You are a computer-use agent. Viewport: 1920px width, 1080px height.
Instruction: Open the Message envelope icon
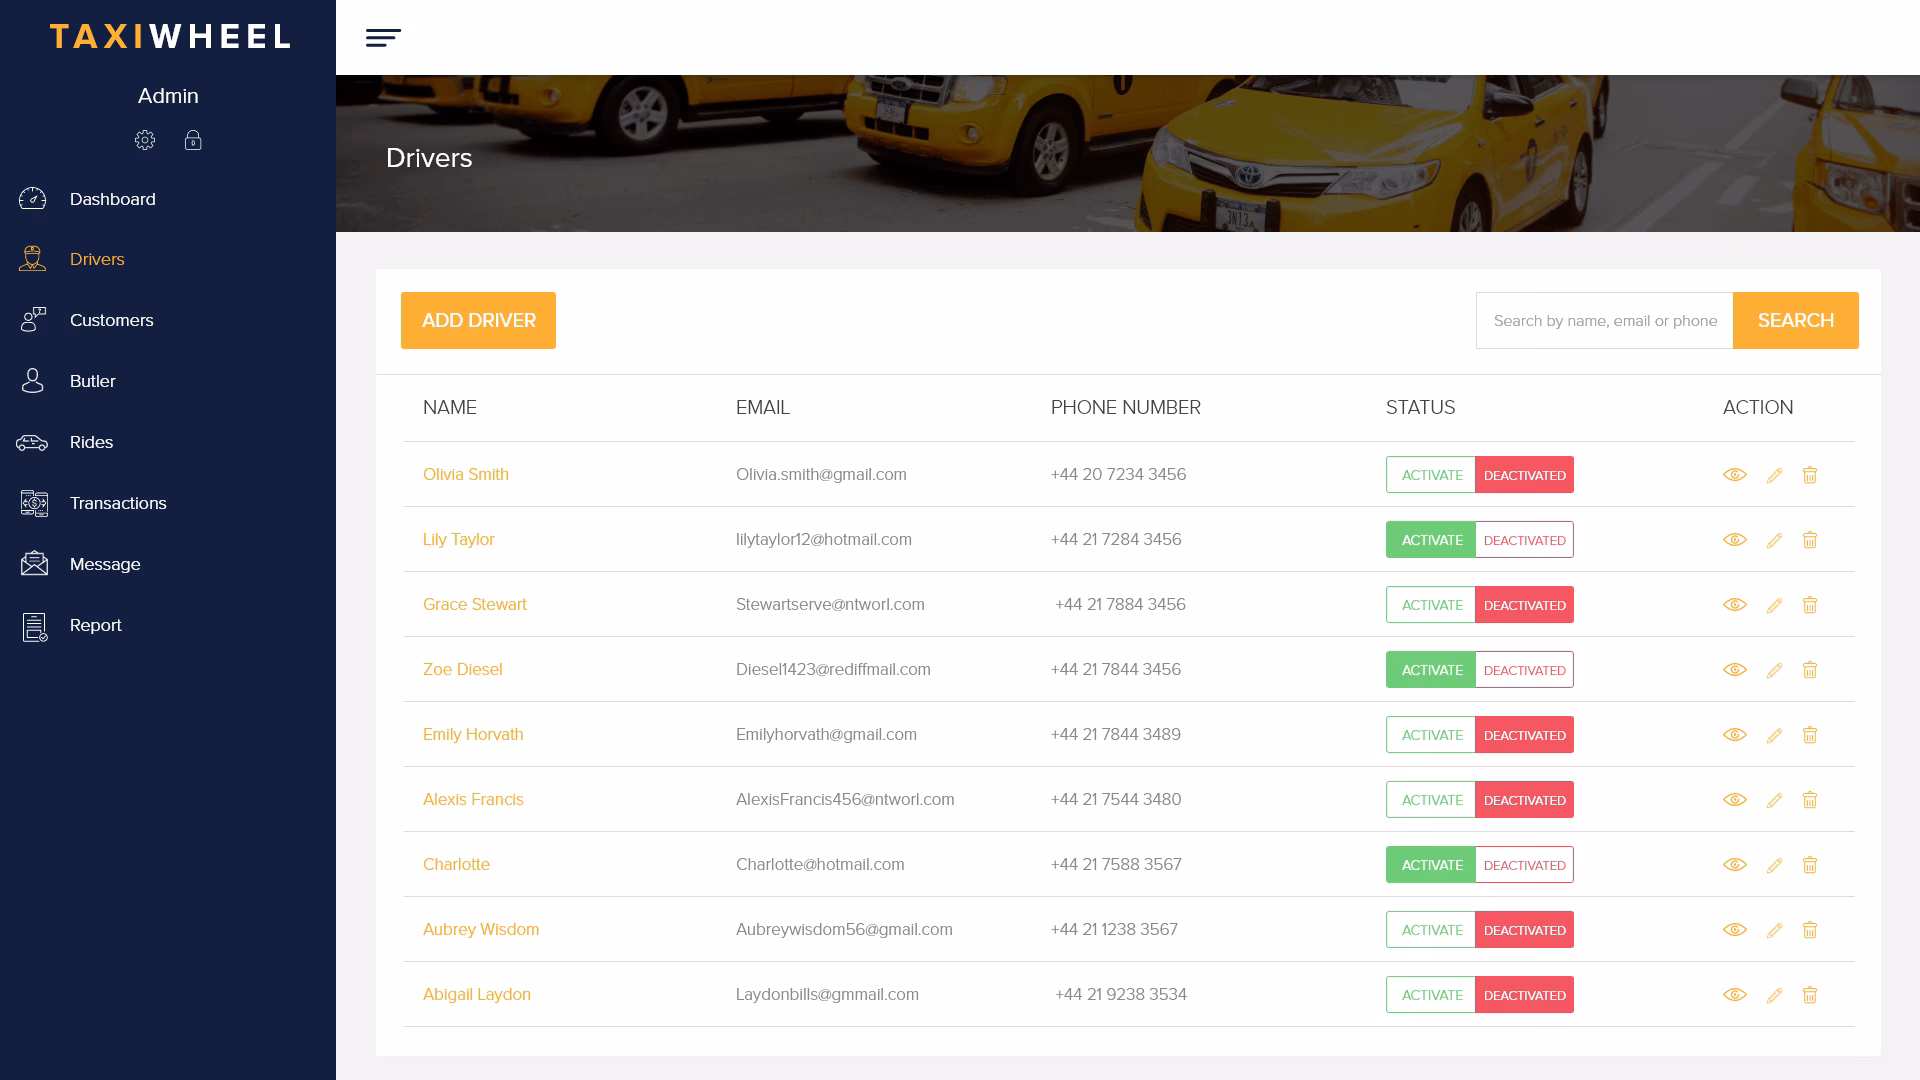point(33,563)
